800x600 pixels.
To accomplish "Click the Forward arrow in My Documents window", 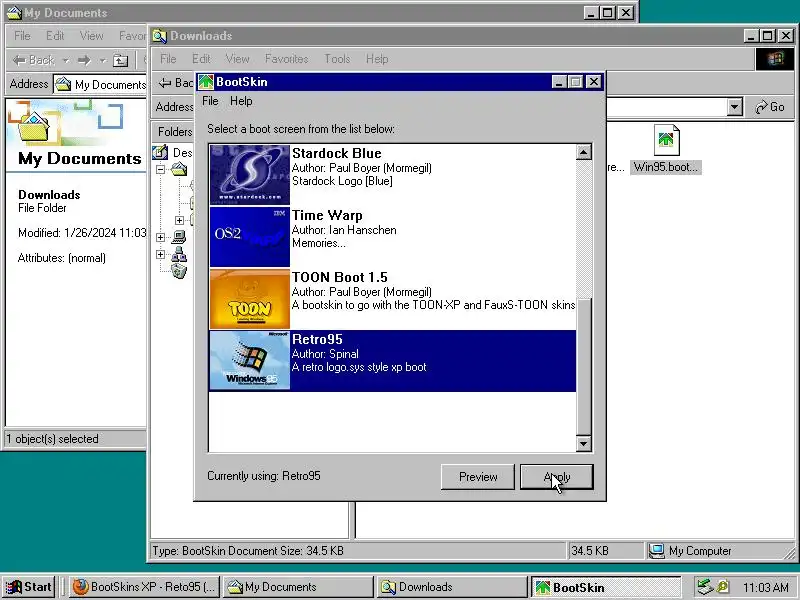I will tap(84, 60).
